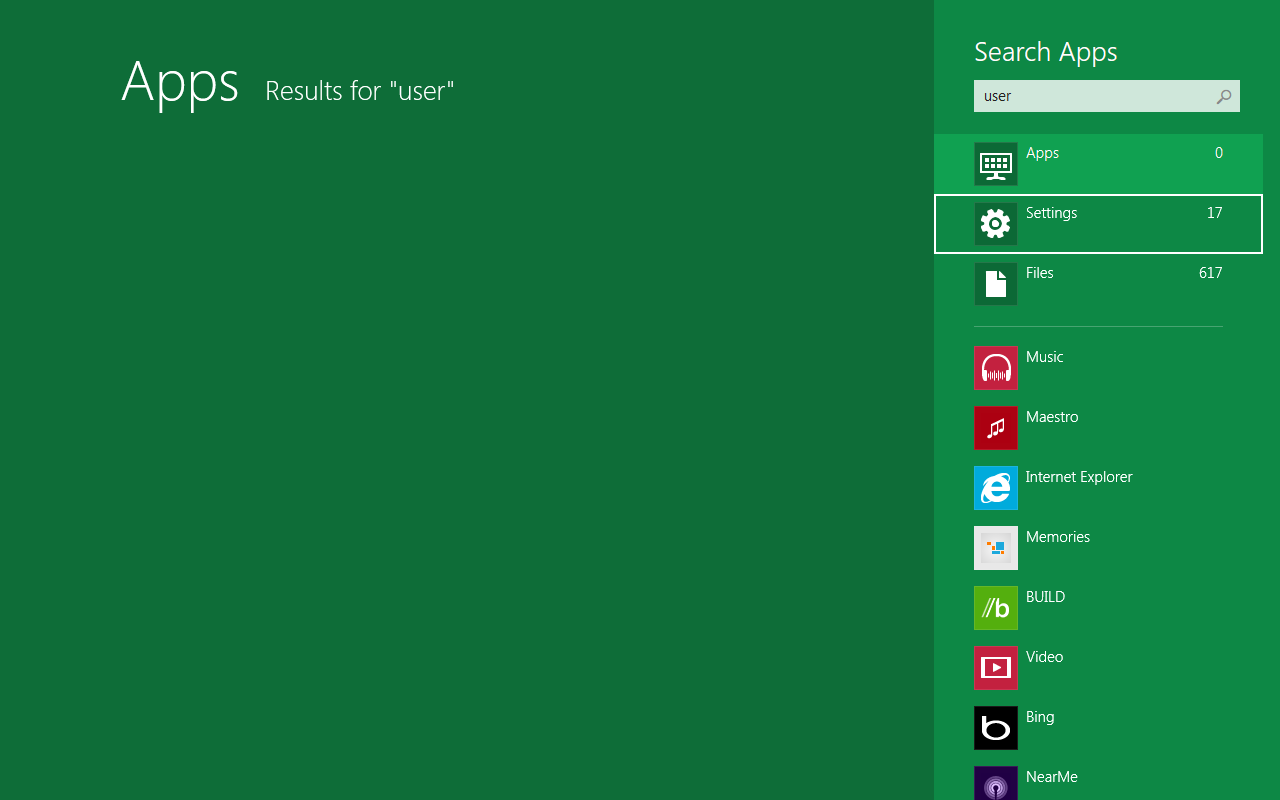1280x800 pixels.
Task: Switch to Settings results category
Action: tap(1098, 224)
